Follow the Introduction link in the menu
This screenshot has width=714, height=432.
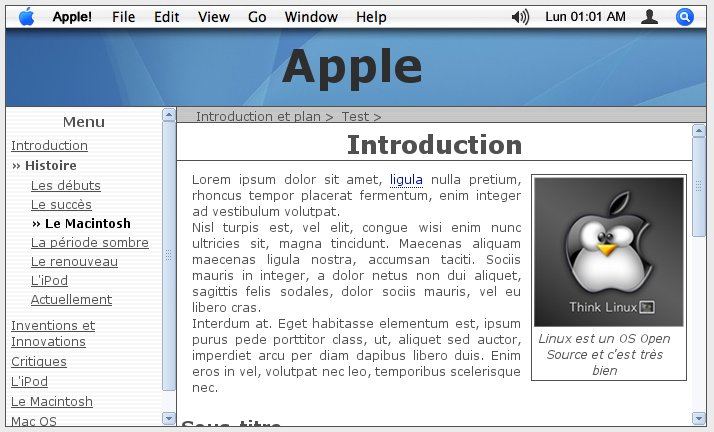point(49,146)
